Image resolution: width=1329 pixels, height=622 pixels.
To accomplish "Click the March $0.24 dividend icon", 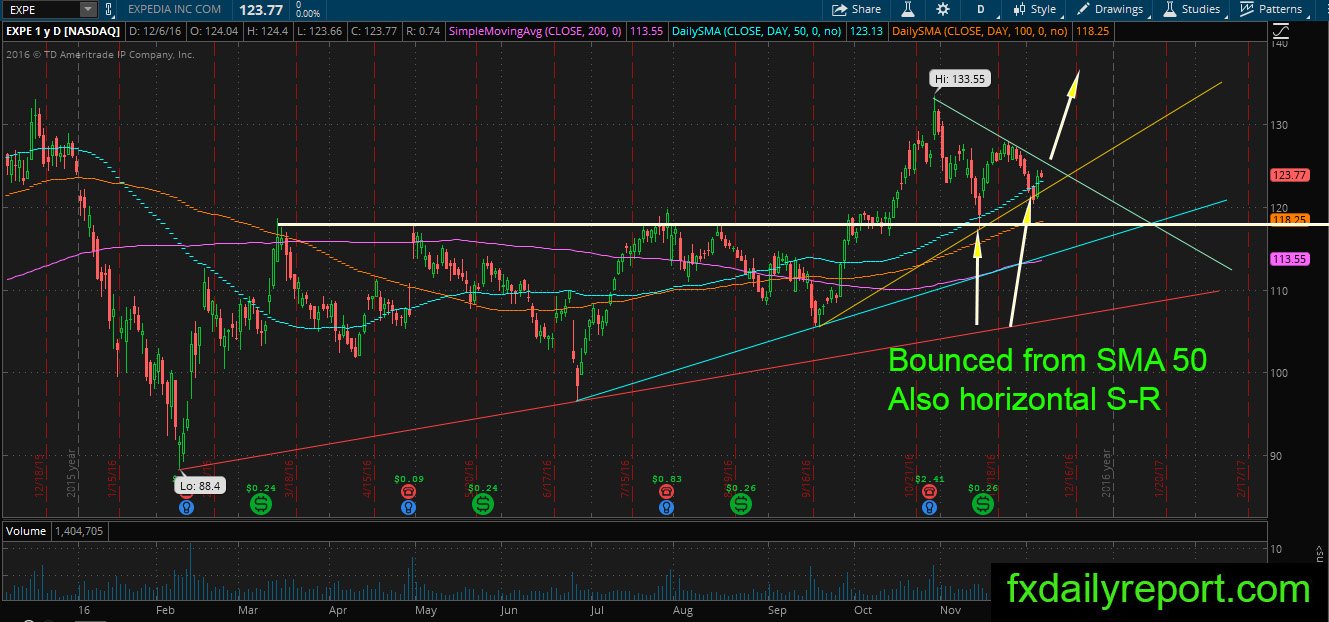I will point(260,506).
